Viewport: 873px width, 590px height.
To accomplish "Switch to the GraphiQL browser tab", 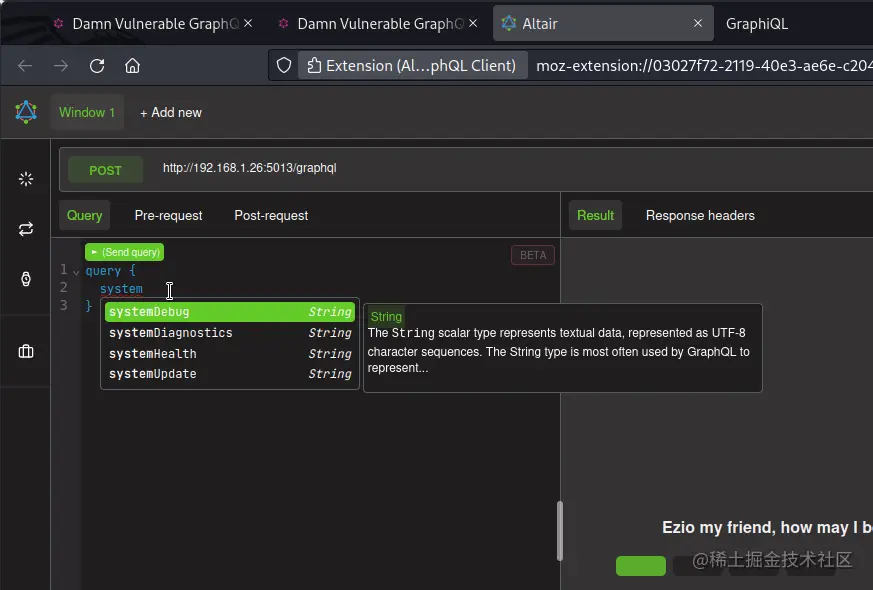I will (x=757, y=23).
